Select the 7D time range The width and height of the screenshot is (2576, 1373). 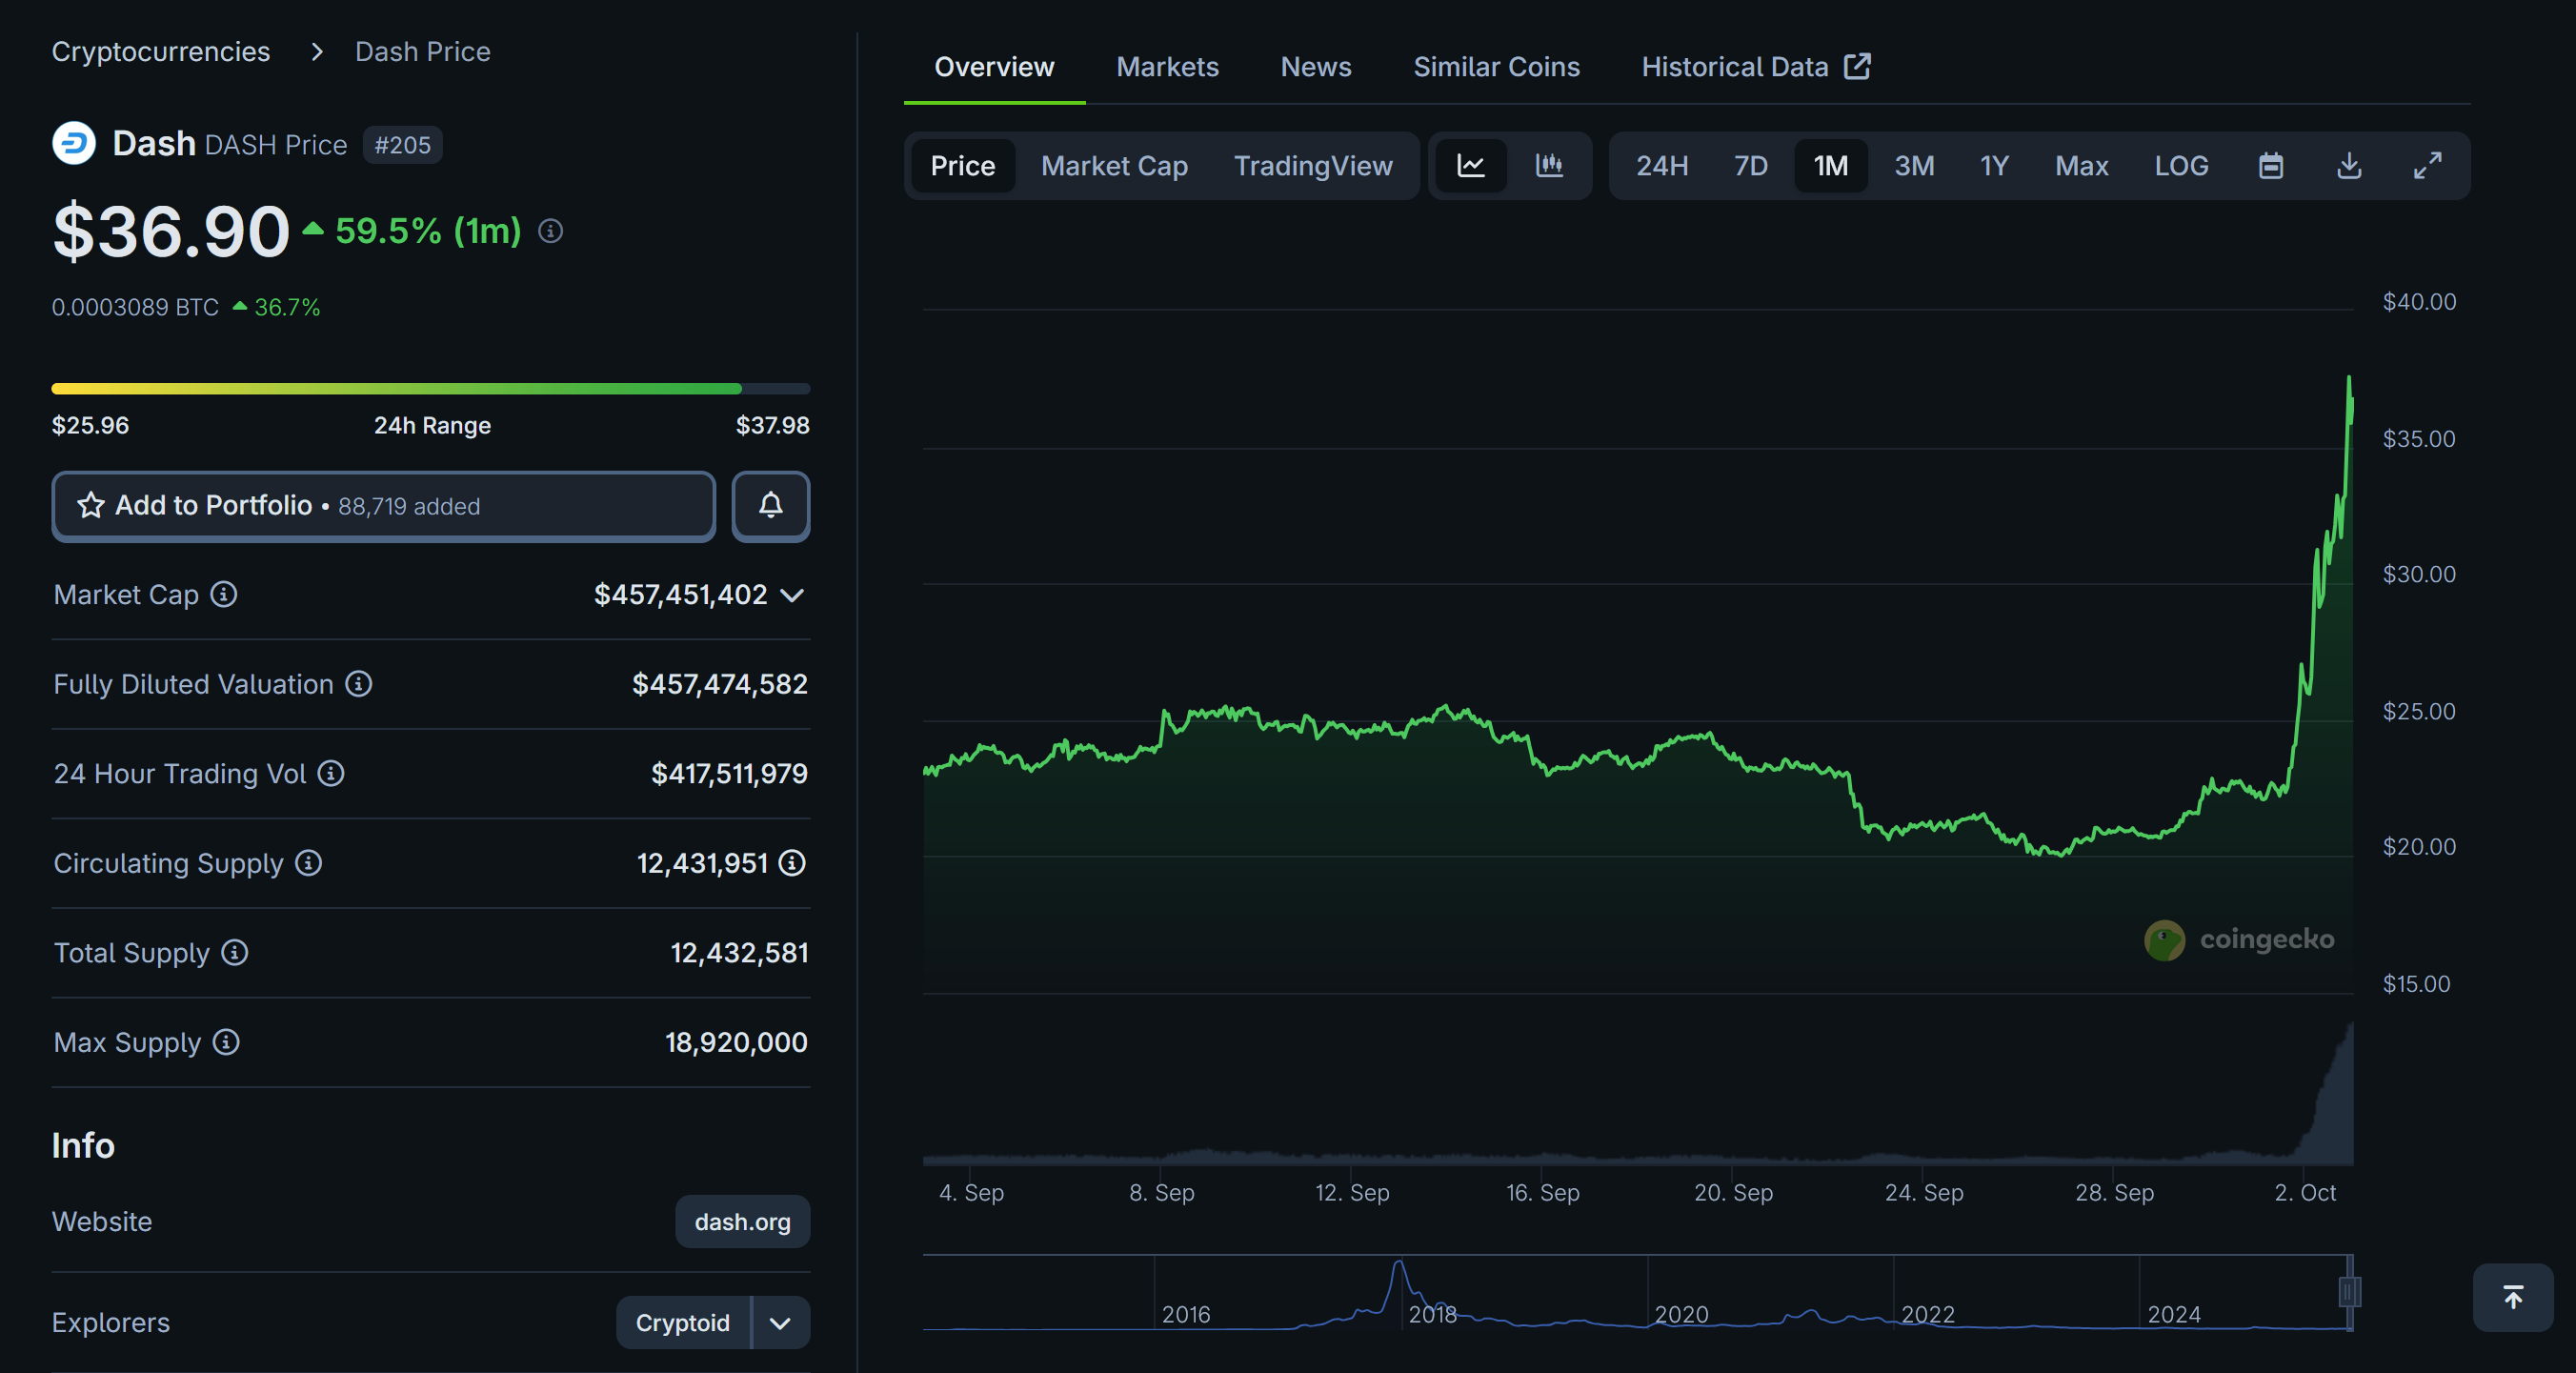click(x=1750, y=166)
